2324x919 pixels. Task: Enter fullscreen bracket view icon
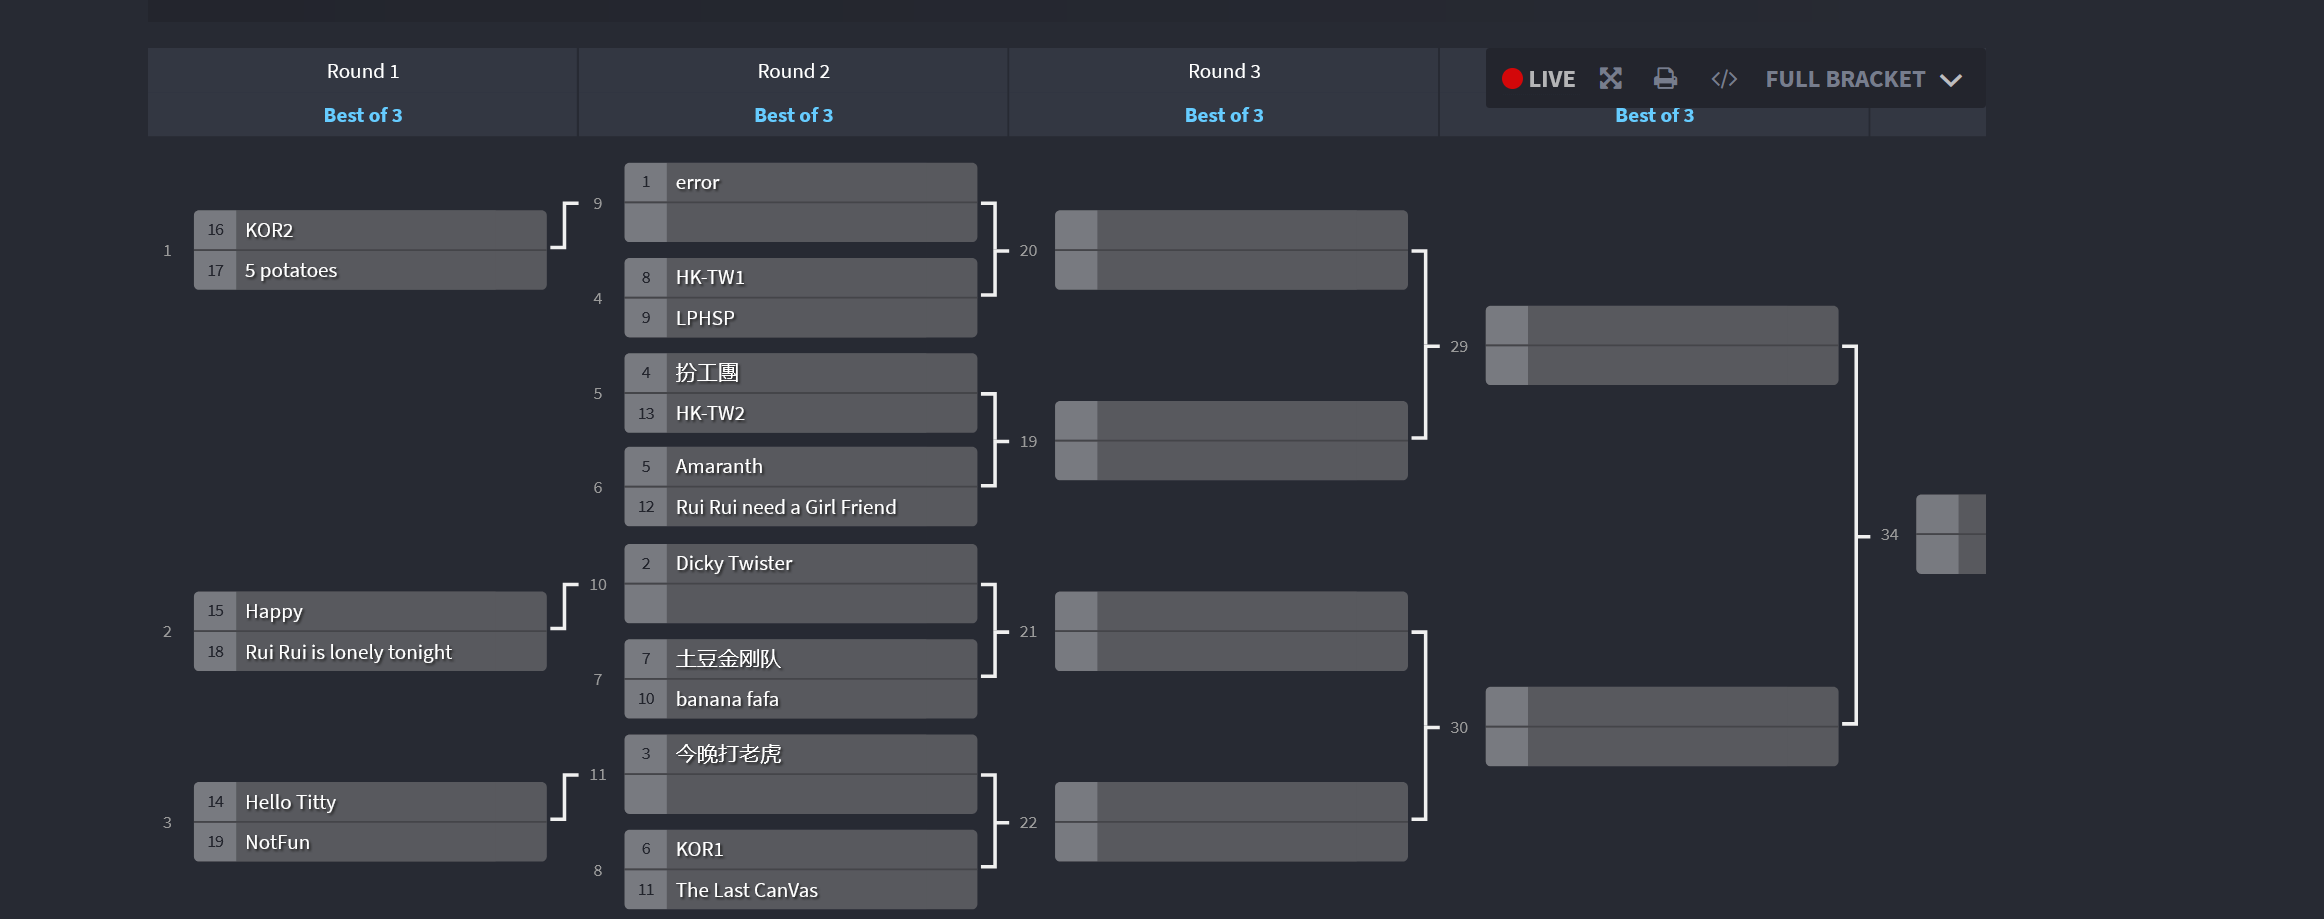coord(1610,79)
